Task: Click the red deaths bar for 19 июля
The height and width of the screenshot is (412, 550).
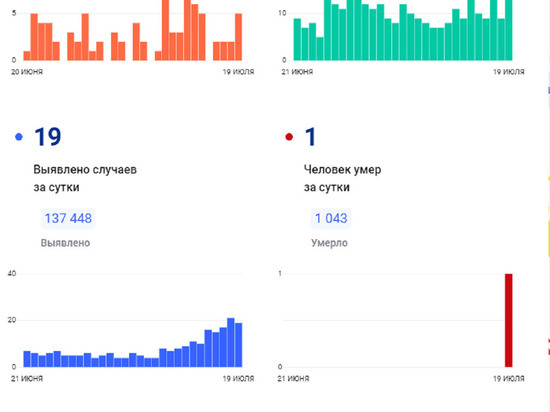Action: tap(509, 320)
